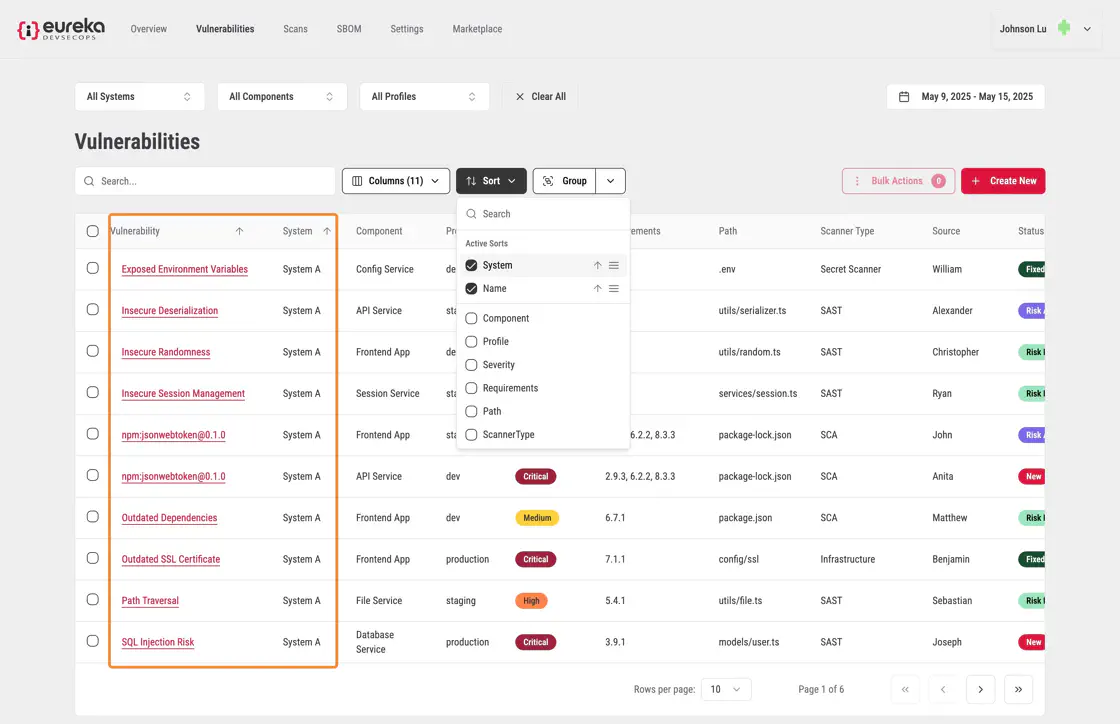The height and width of the screenshot is (724, 1120).
Task: Enable the Severity sort checkbox
Action: click(x=471, y=365)
